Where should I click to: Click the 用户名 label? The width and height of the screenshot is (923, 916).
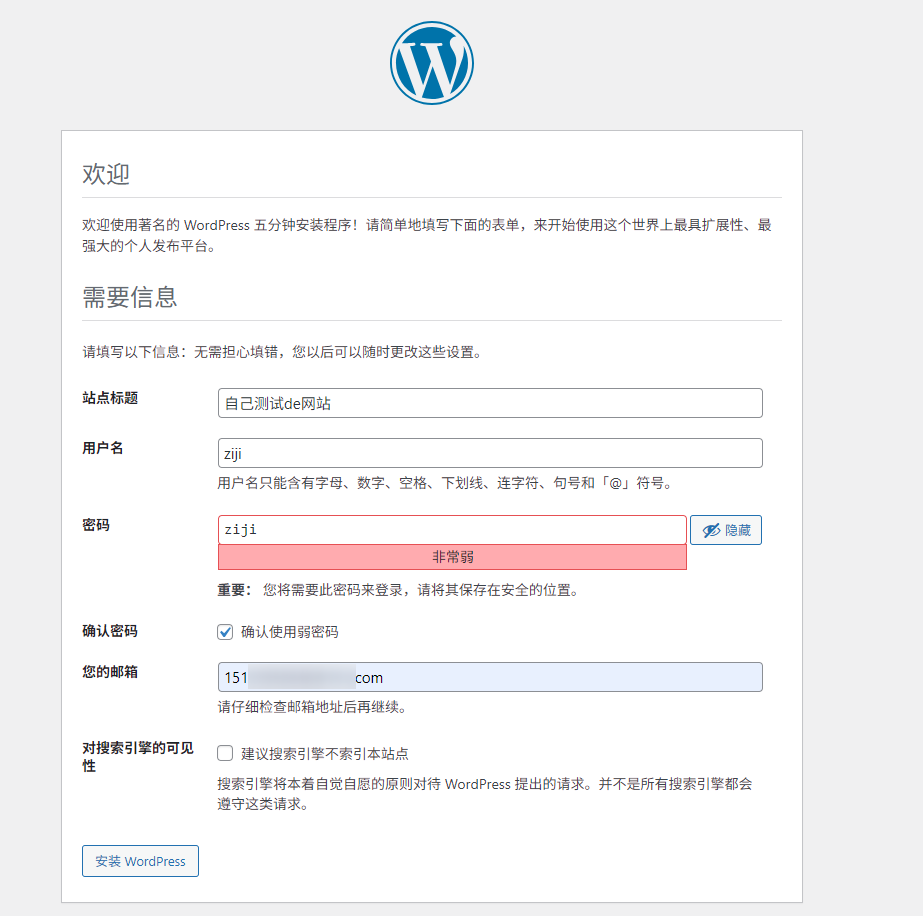pos(102,448)
